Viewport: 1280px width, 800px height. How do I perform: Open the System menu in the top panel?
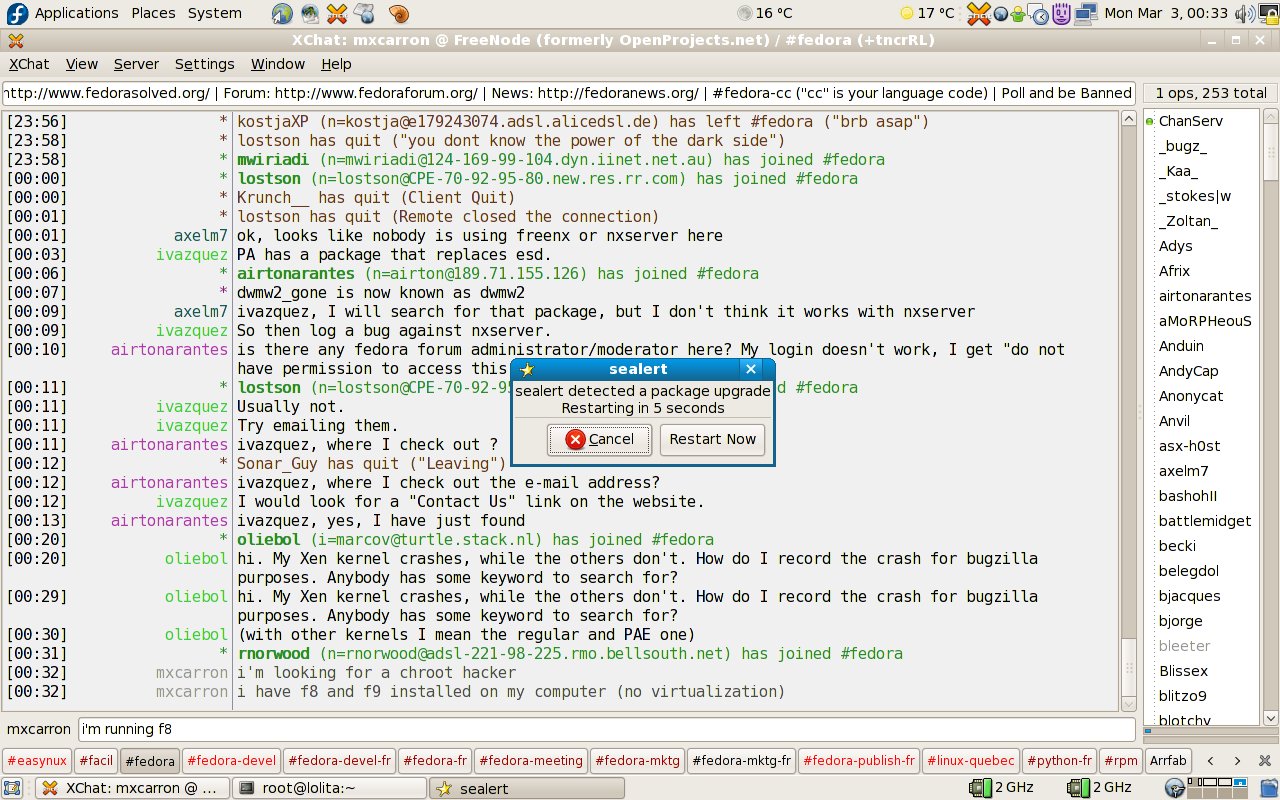(214, 13)
